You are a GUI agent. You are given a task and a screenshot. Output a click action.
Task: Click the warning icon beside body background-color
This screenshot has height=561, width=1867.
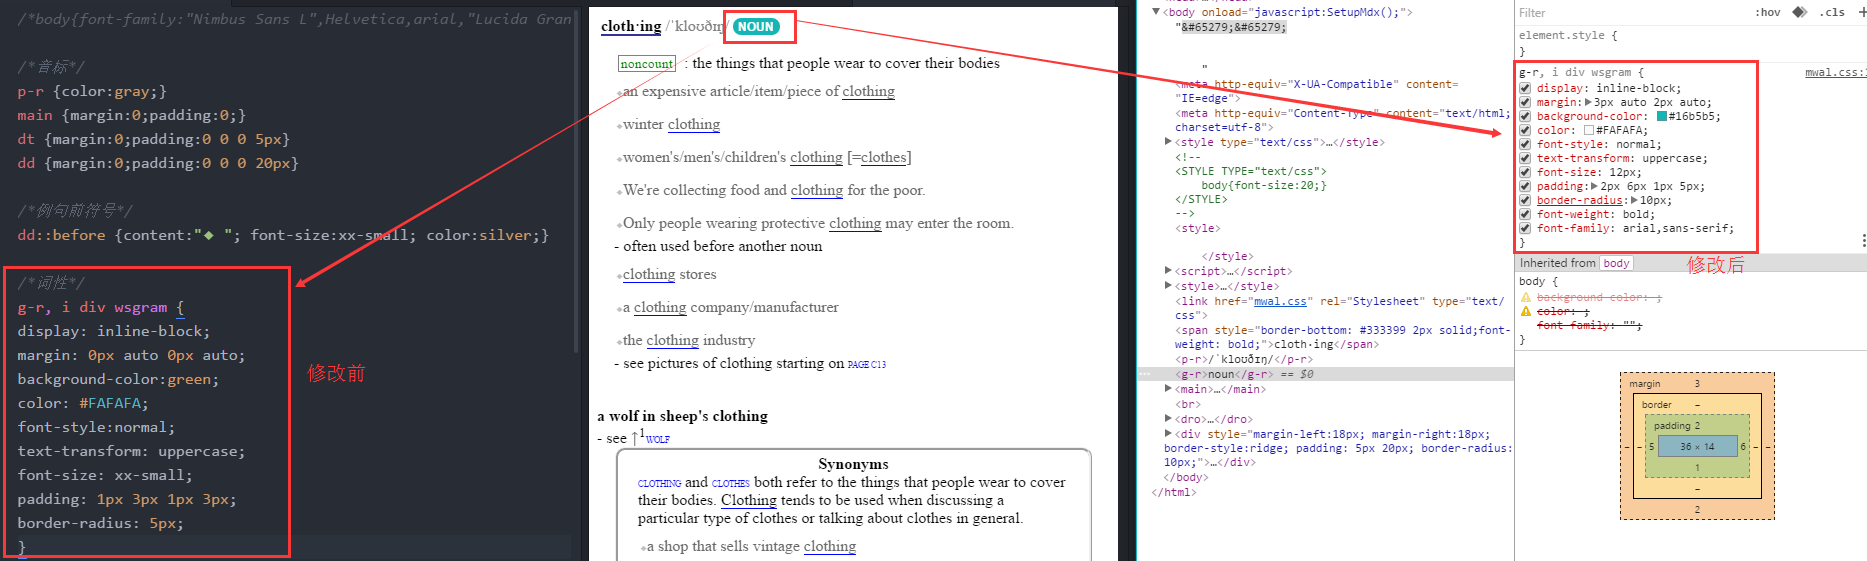tap(1526, 297)
